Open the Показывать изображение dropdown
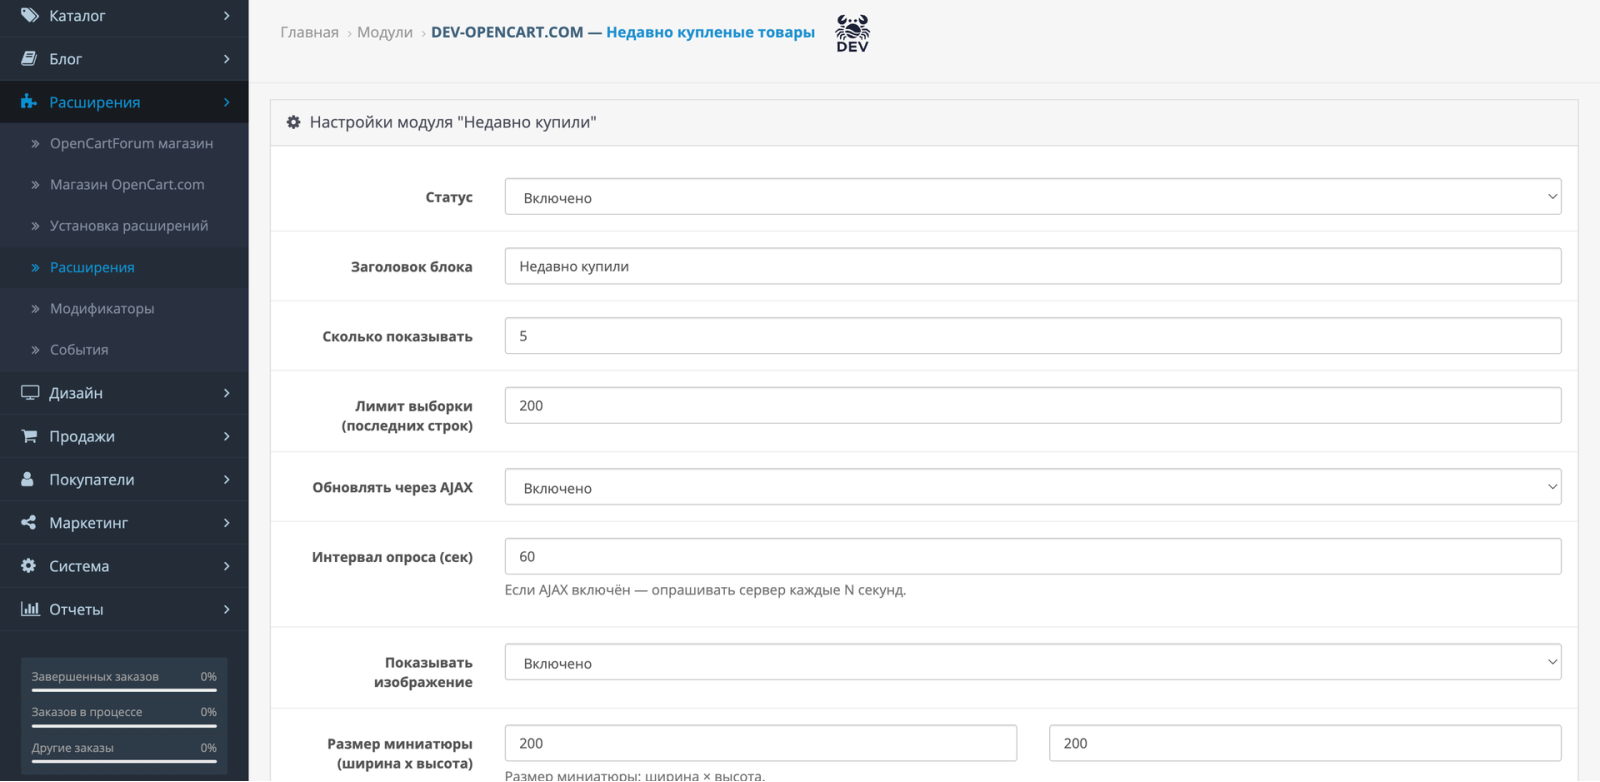 1032,662
